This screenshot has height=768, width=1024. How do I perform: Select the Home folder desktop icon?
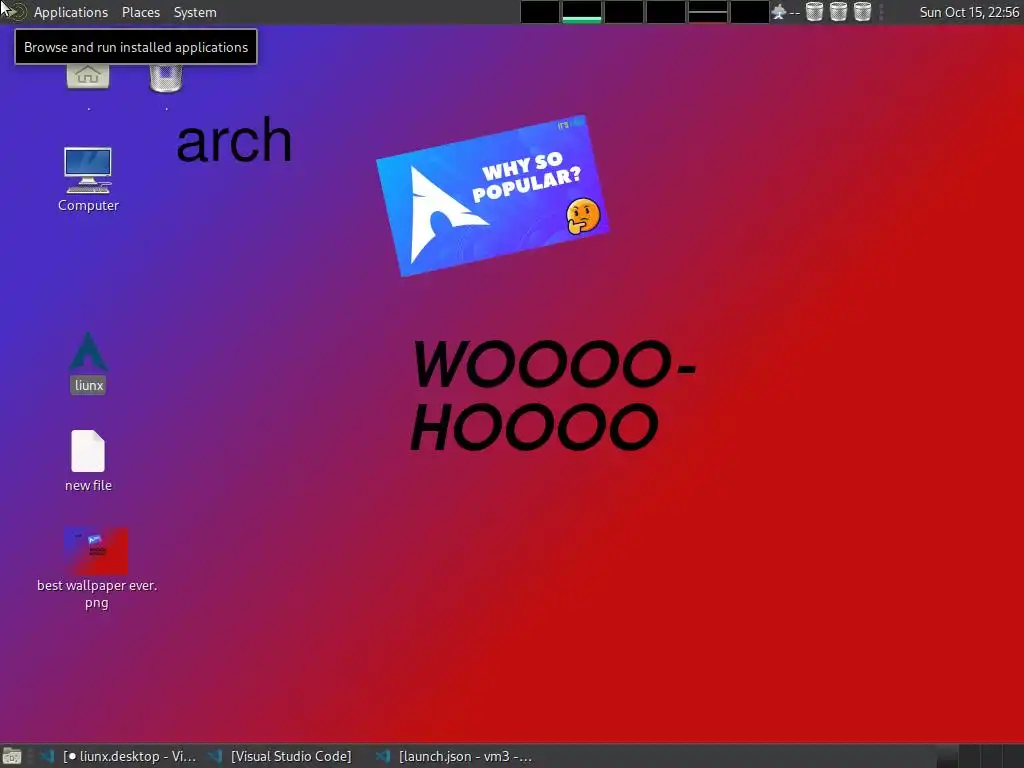tap(88, 77)
